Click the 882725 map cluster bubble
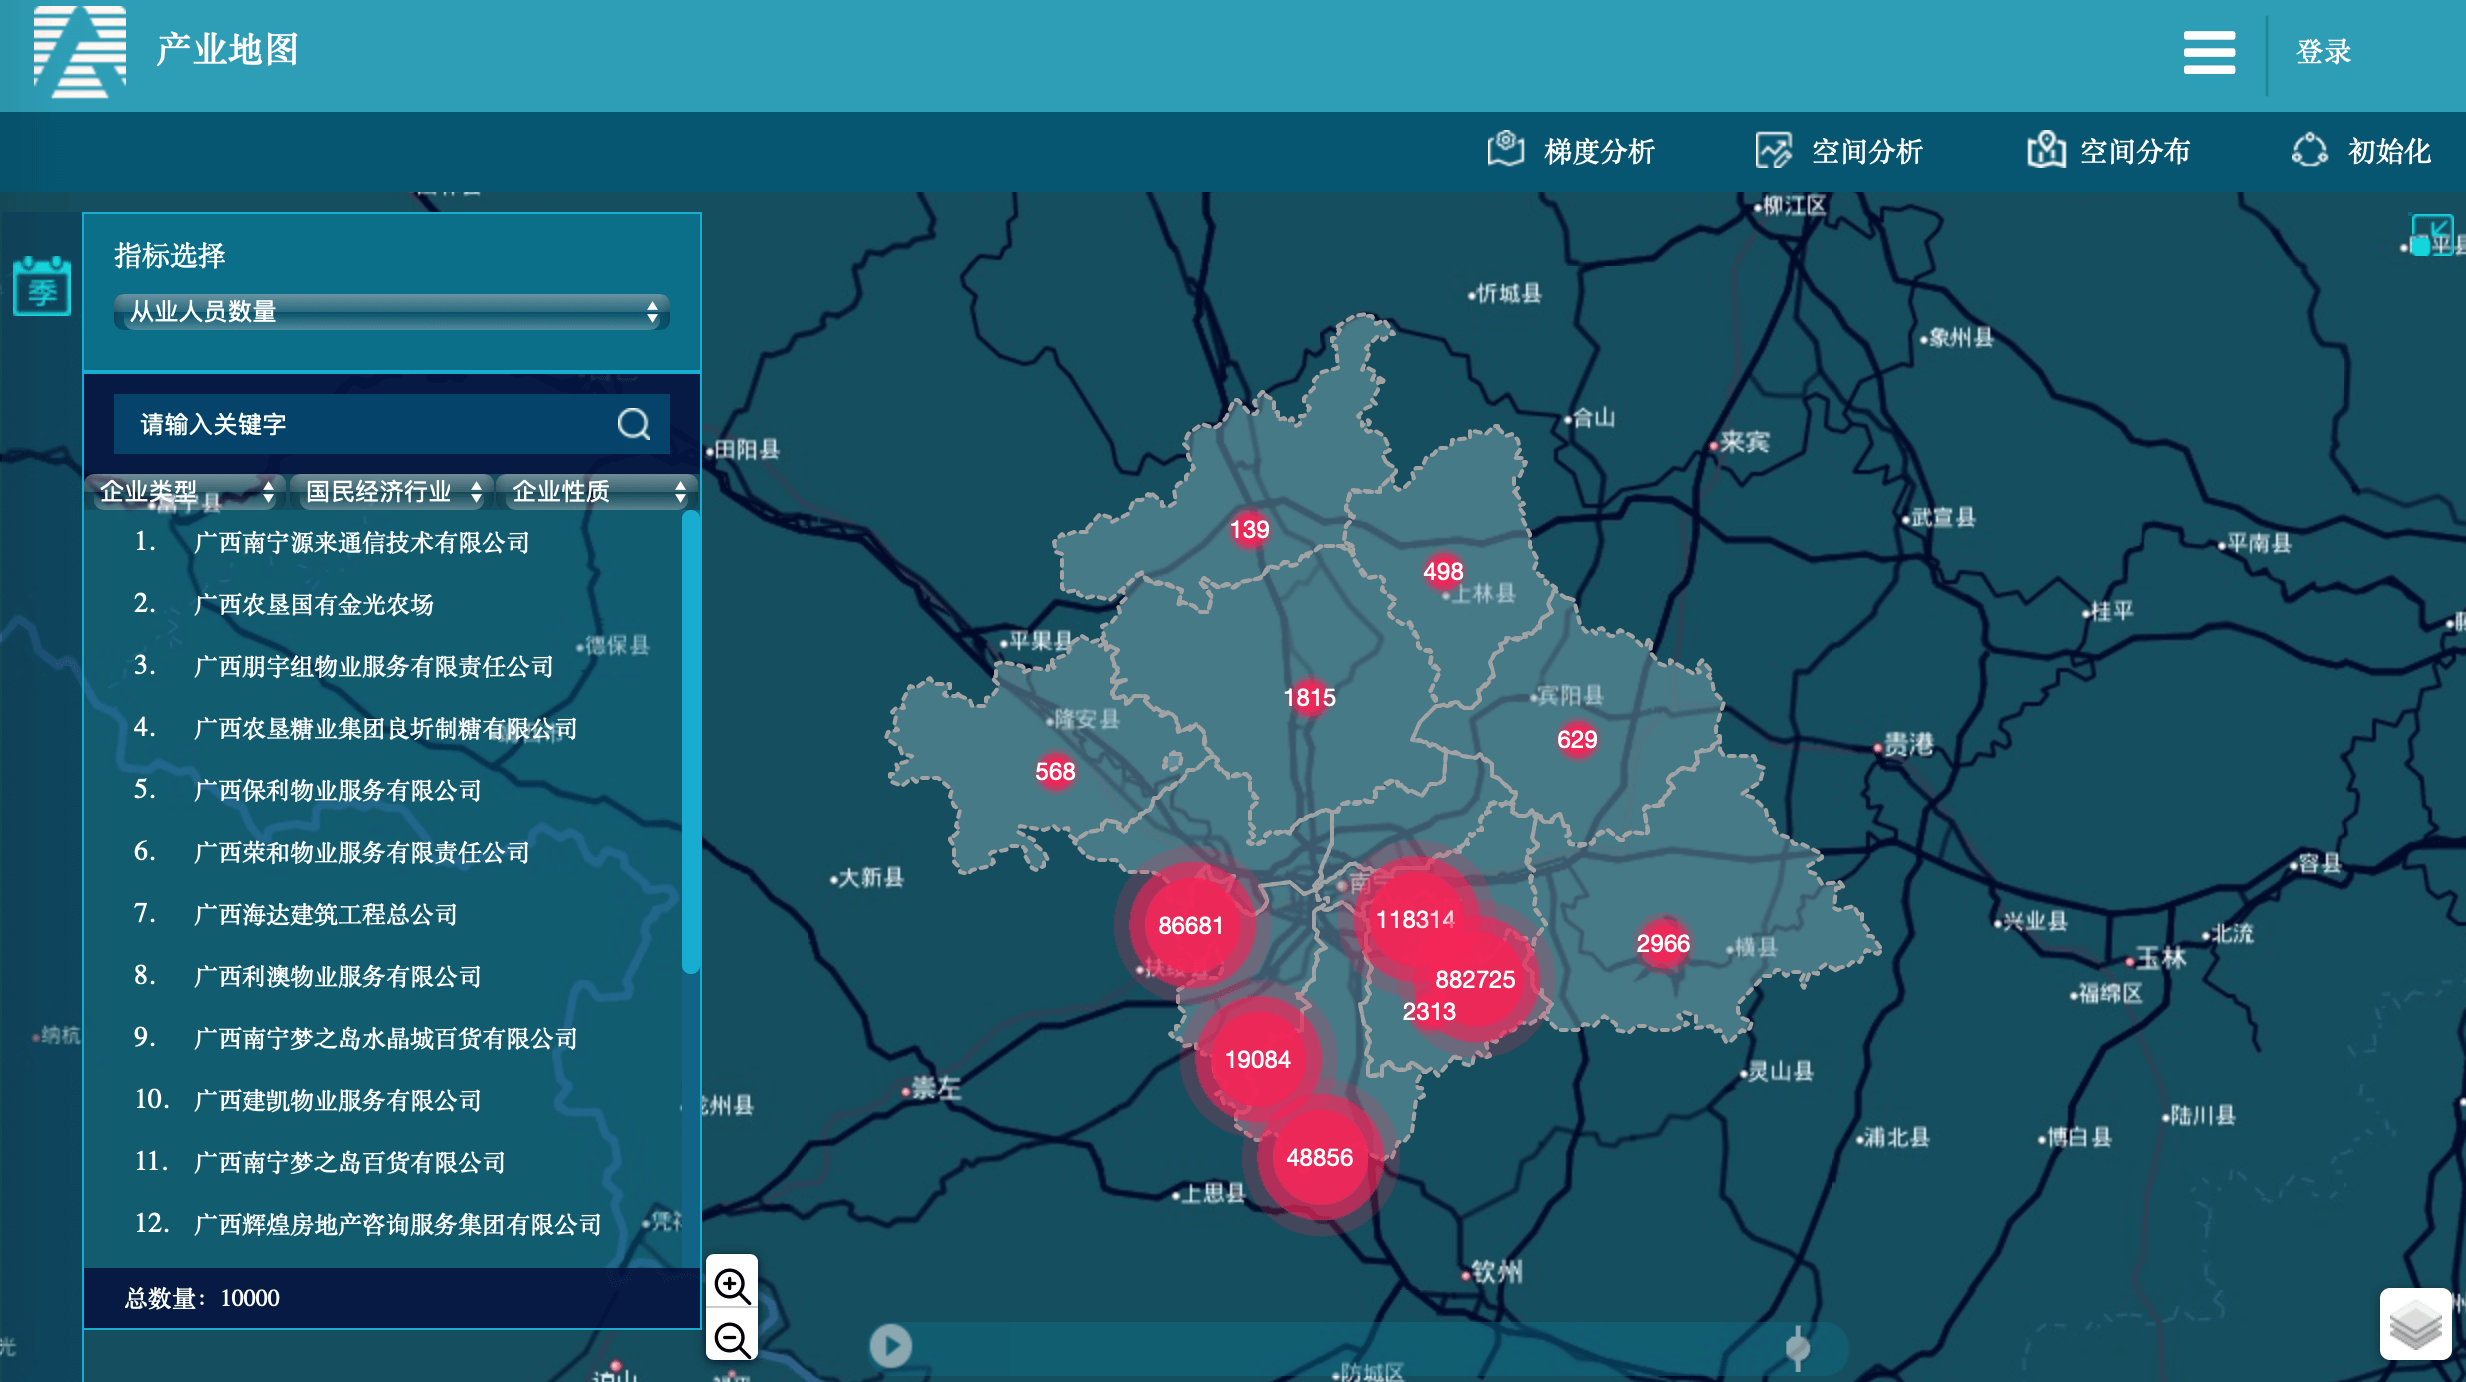This screenshot has width=2466, height=1382. tap(1475, 979)
